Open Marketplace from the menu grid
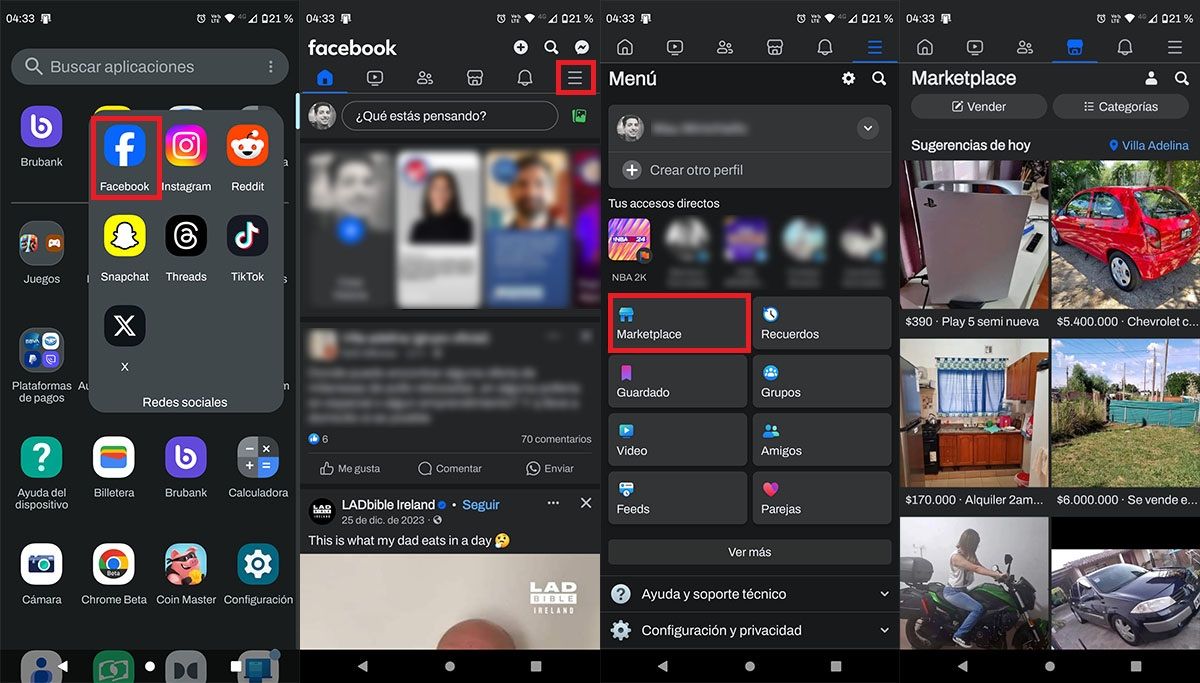The height and width of the screenshot is (683, 1200). point(678,323)
